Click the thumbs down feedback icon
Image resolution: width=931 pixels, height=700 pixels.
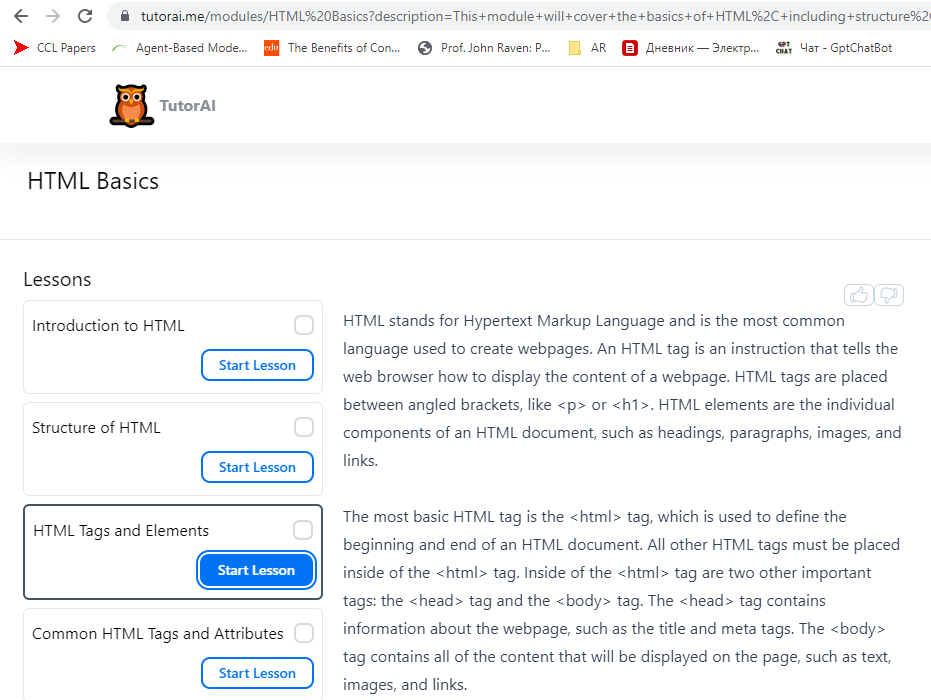tap(889, 294)
